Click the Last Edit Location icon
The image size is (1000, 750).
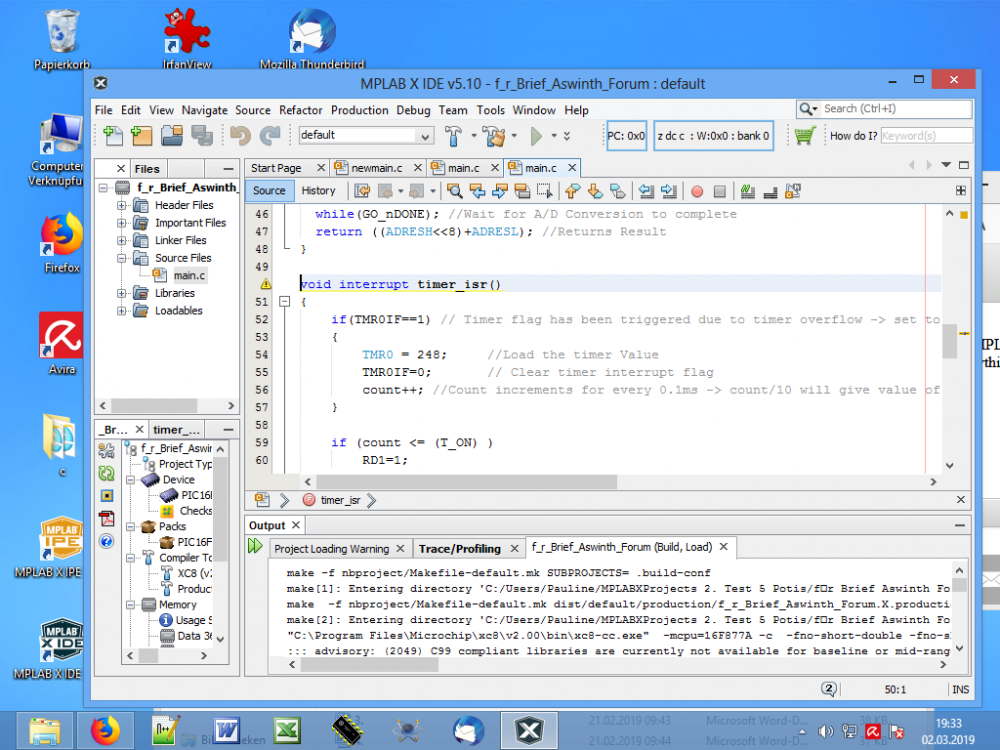click(x=361, y=190)
